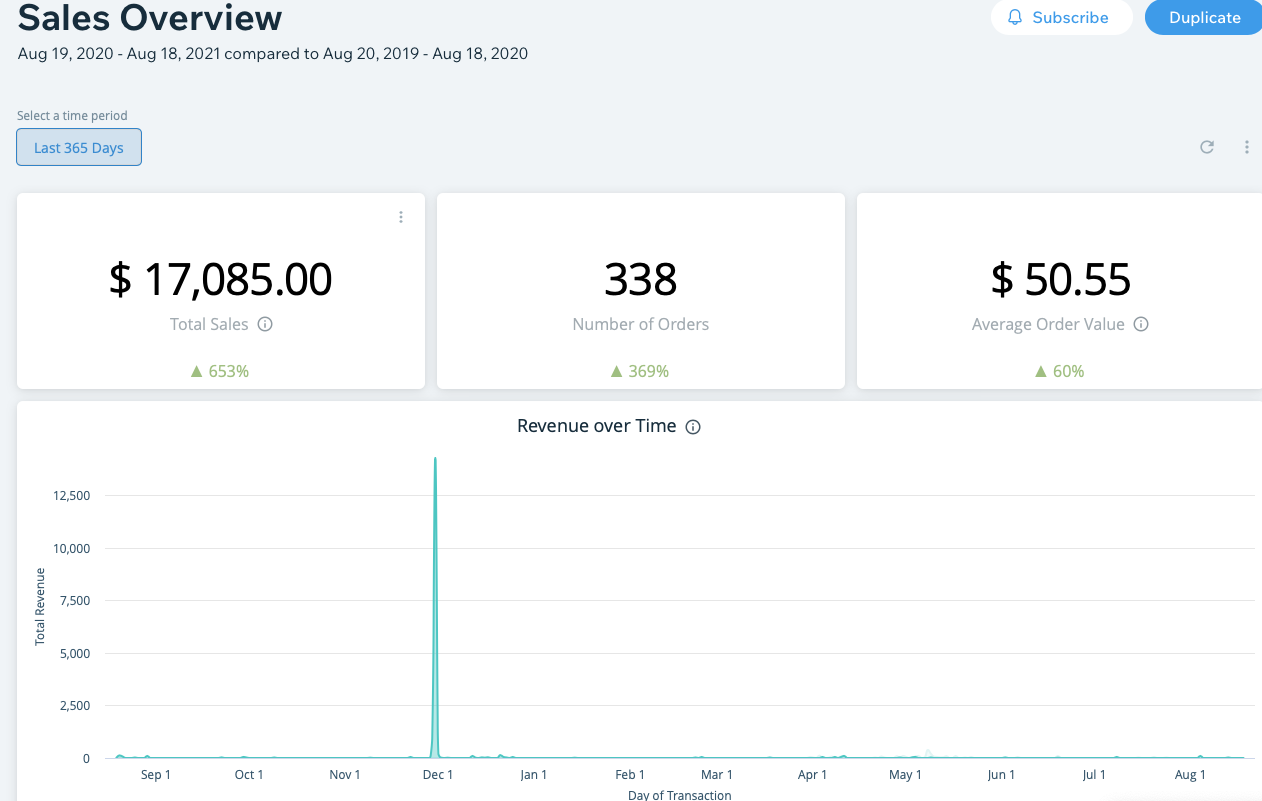This screenshot has width=1262, height=801.
Task: Click the Dec 1 axis label
Action: pos(438,775)
